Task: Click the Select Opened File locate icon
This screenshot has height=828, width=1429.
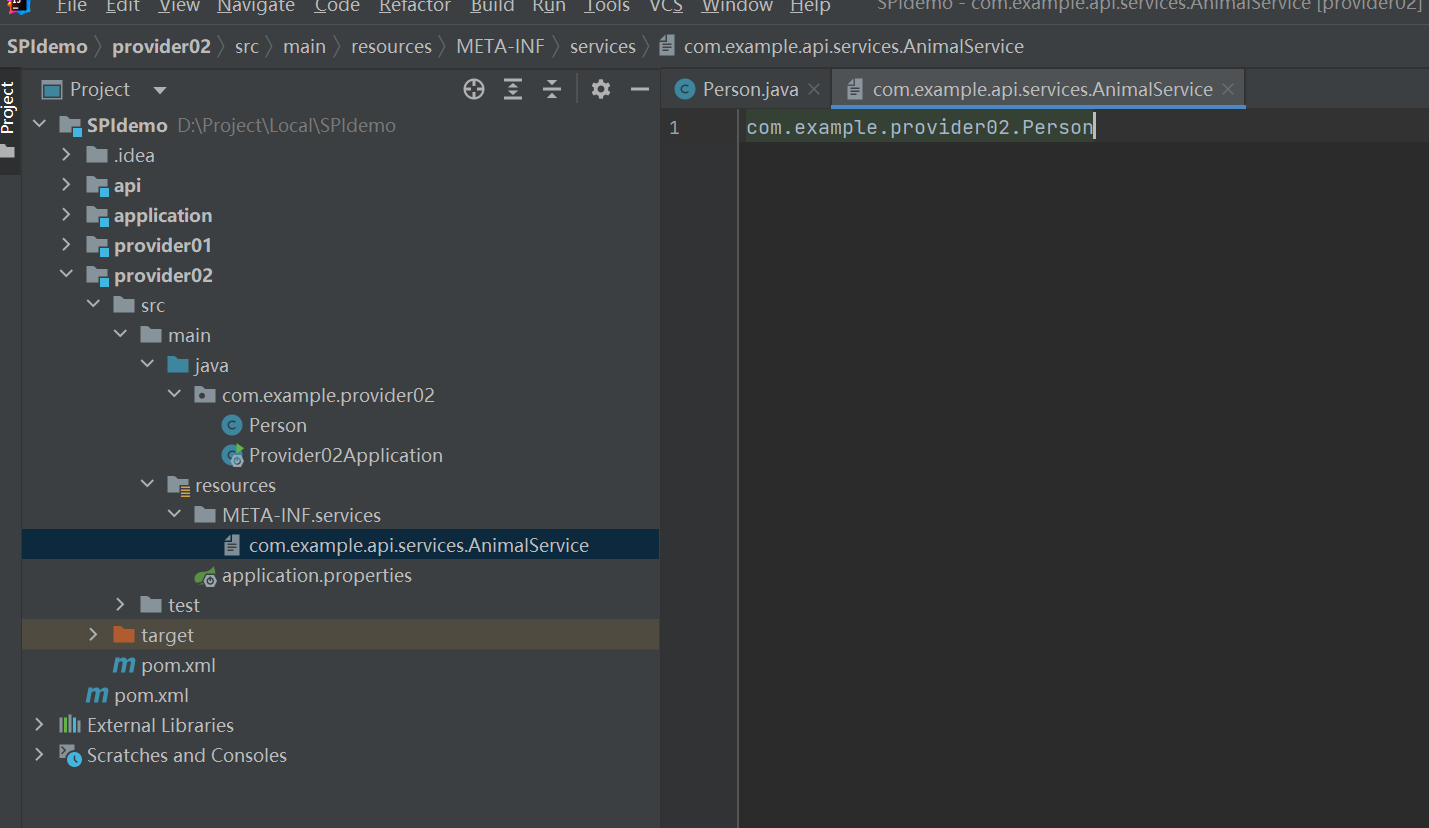Action: coord(474,90)
